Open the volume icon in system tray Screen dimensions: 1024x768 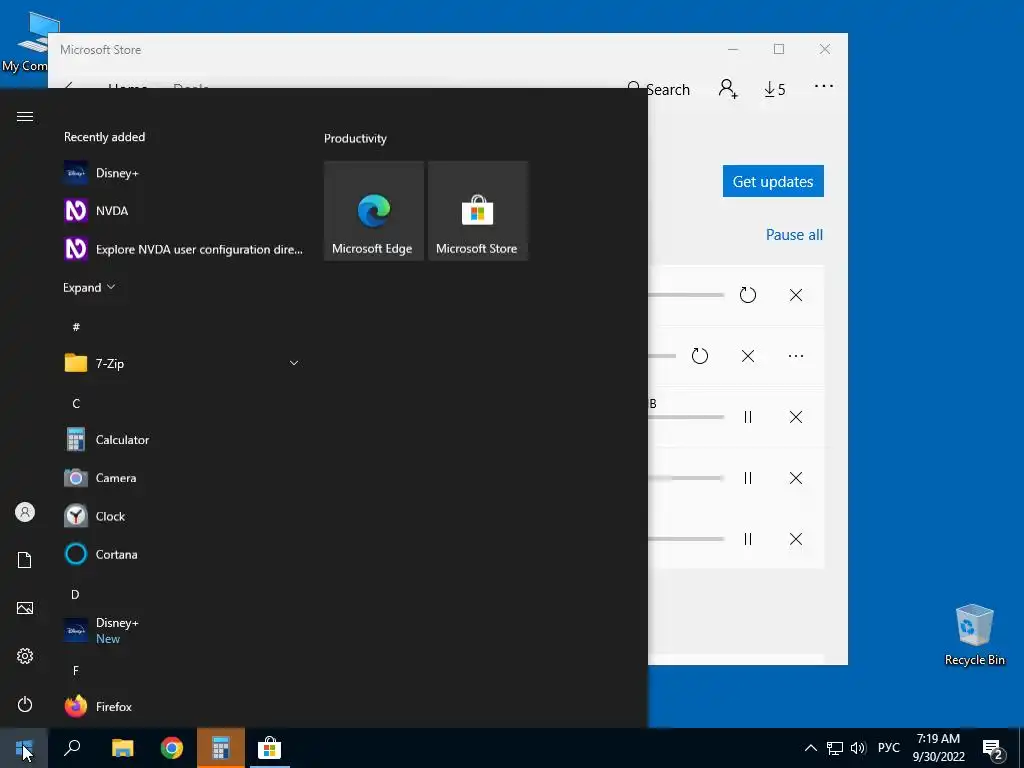(858, 748)
